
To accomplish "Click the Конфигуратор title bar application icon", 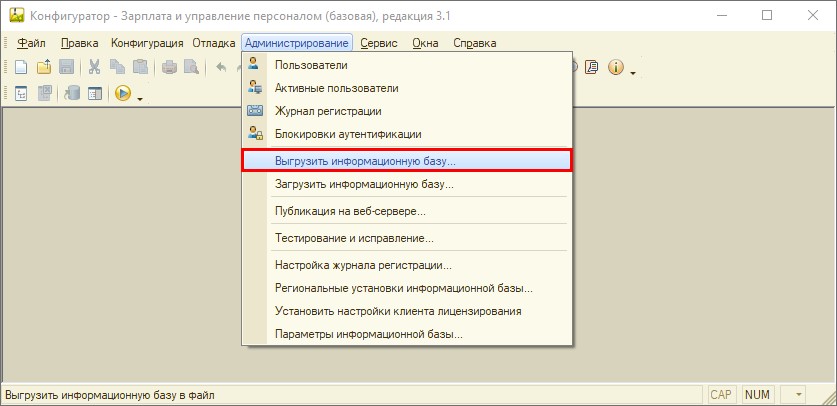I will pos(17,15).
